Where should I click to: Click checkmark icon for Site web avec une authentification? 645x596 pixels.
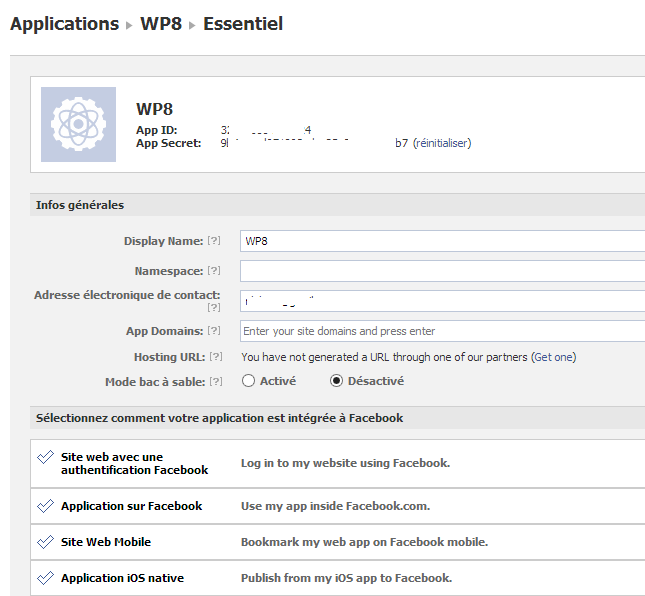coord(45,457)
